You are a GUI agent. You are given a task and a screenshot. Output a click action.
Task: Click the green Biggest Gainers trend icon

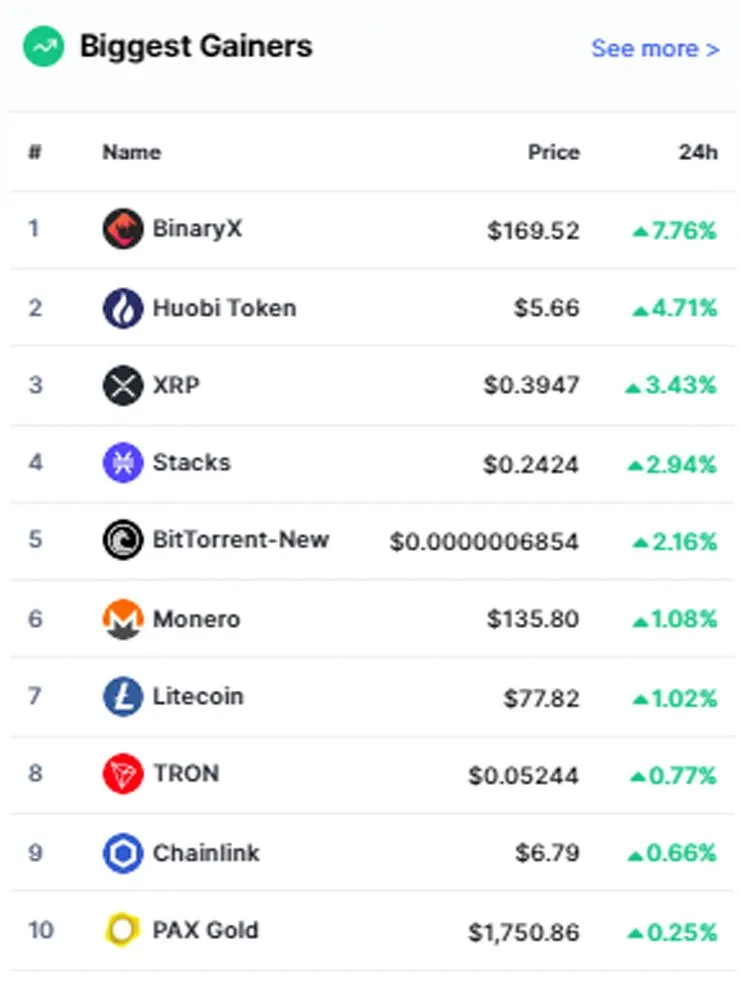pyautogui.click(x=43, y=46)
